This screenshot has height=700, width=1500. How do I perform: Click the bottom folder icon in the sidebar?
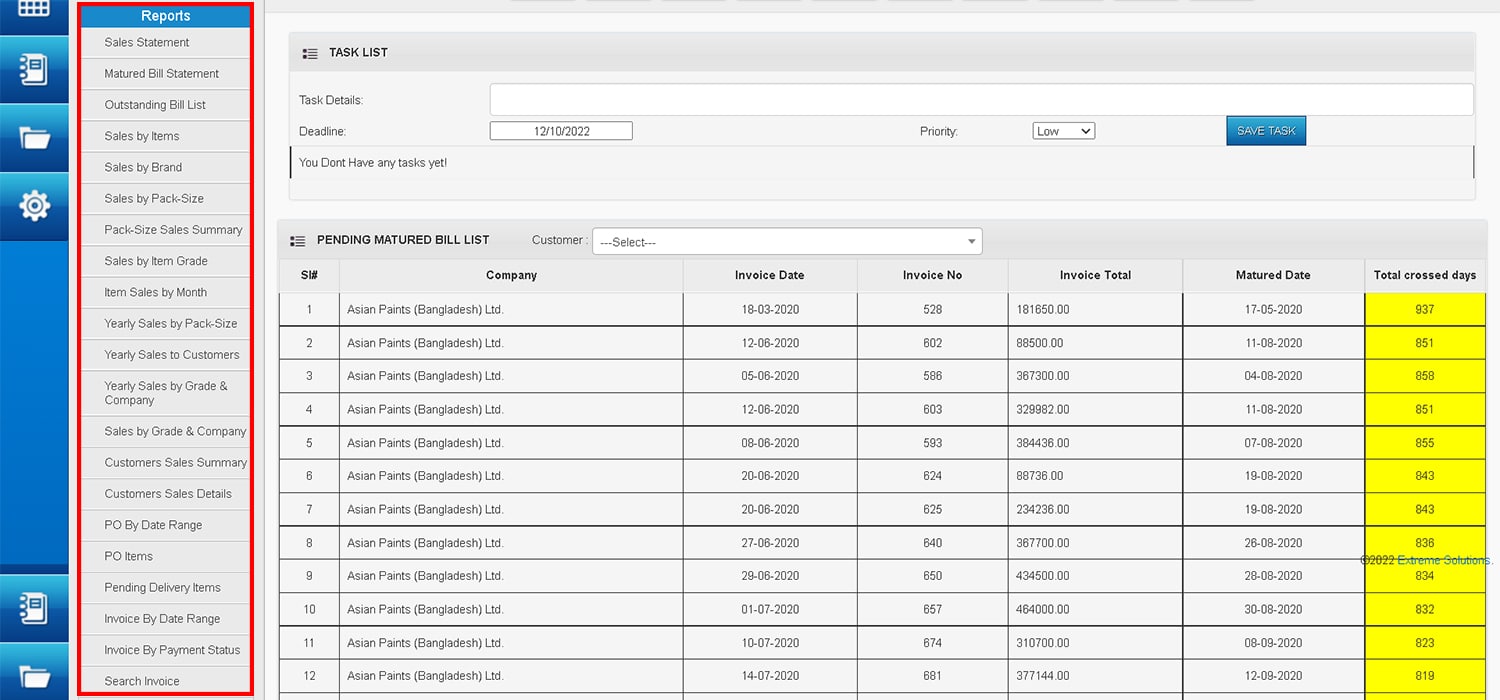34,677
